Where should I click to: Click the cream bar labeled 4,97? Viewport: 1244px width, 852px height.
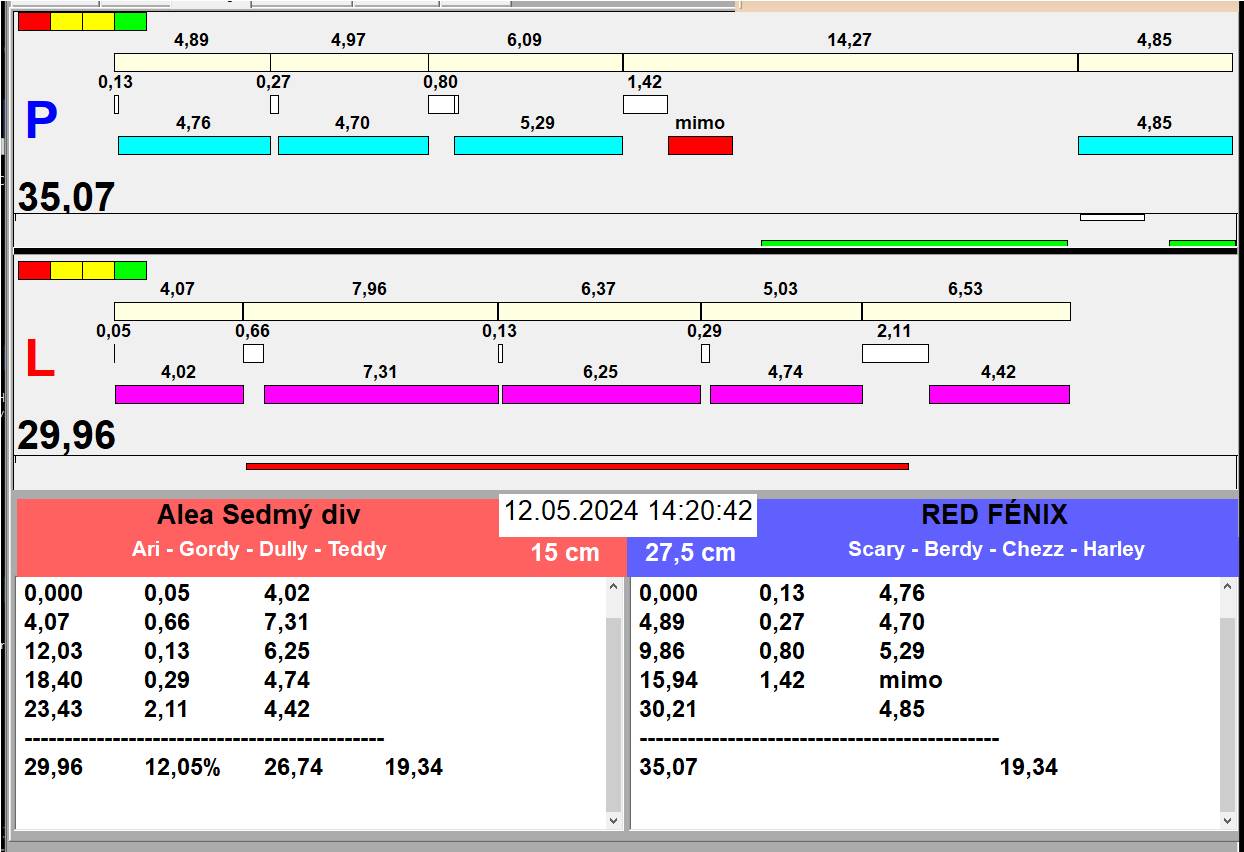350,62
